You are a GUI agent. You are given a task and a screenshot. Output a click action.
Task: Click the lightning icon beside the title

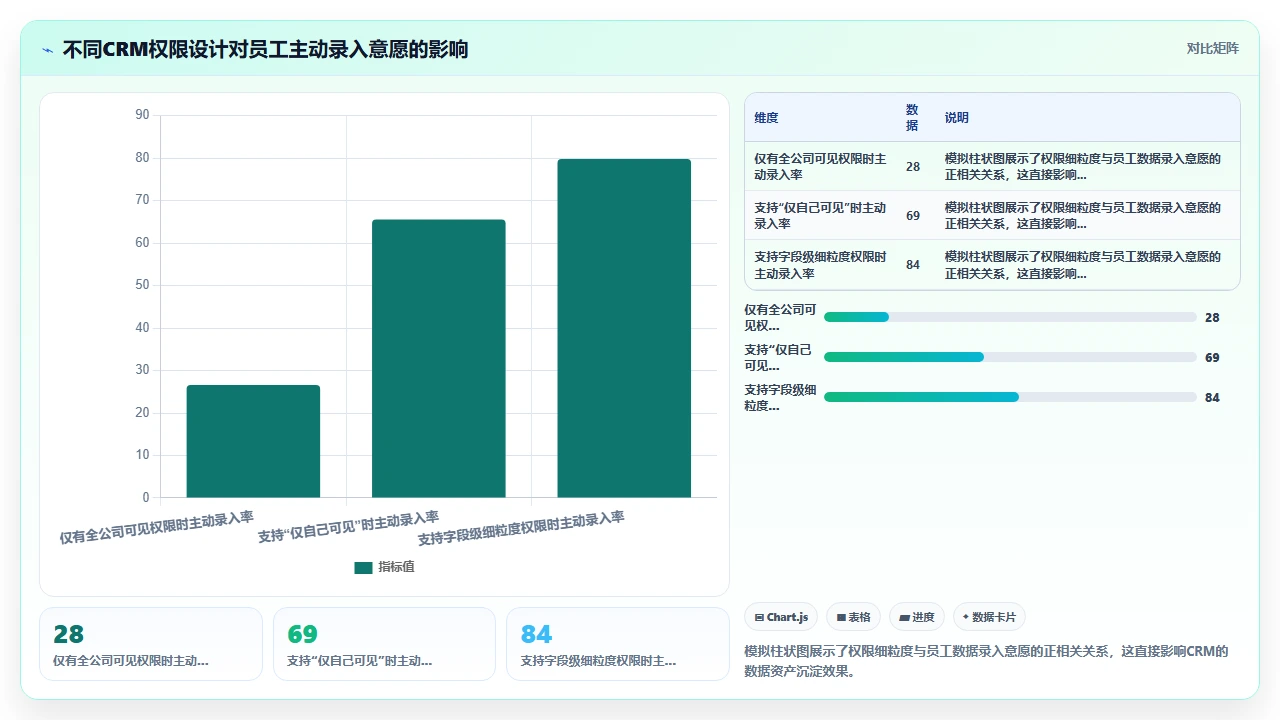[48, 50]
